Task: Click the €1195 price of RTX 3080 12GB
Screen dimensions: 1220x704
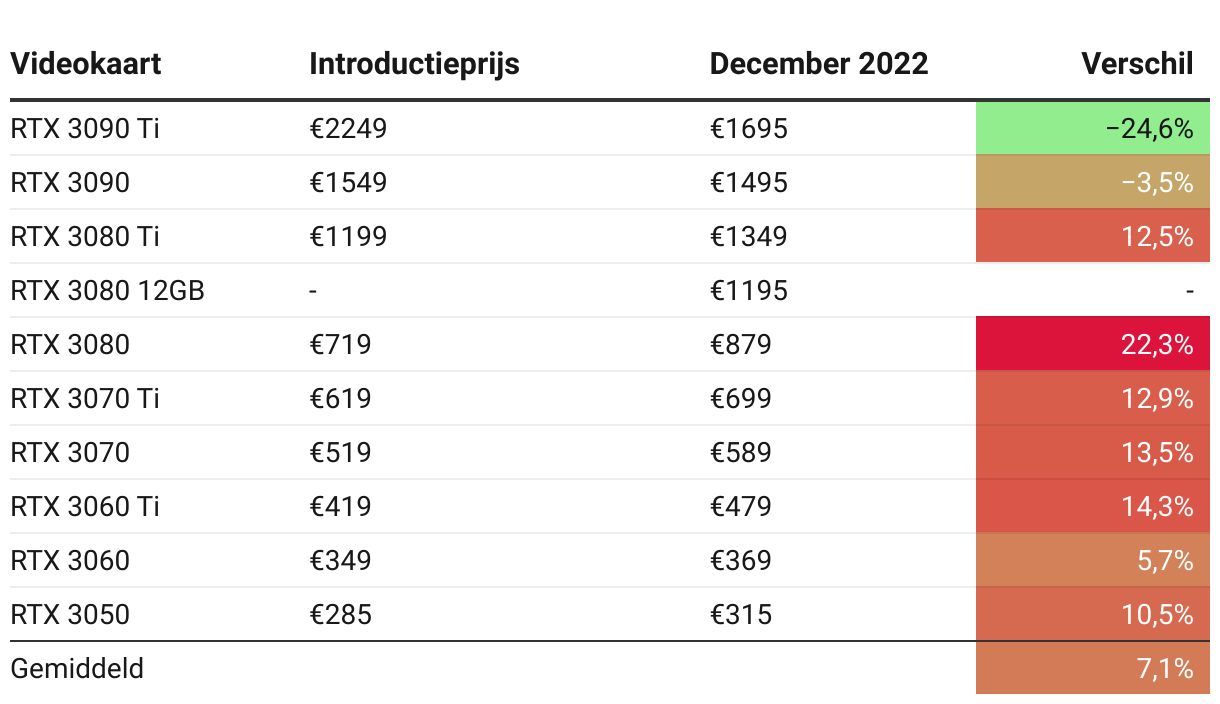Action: click(749, 290)
